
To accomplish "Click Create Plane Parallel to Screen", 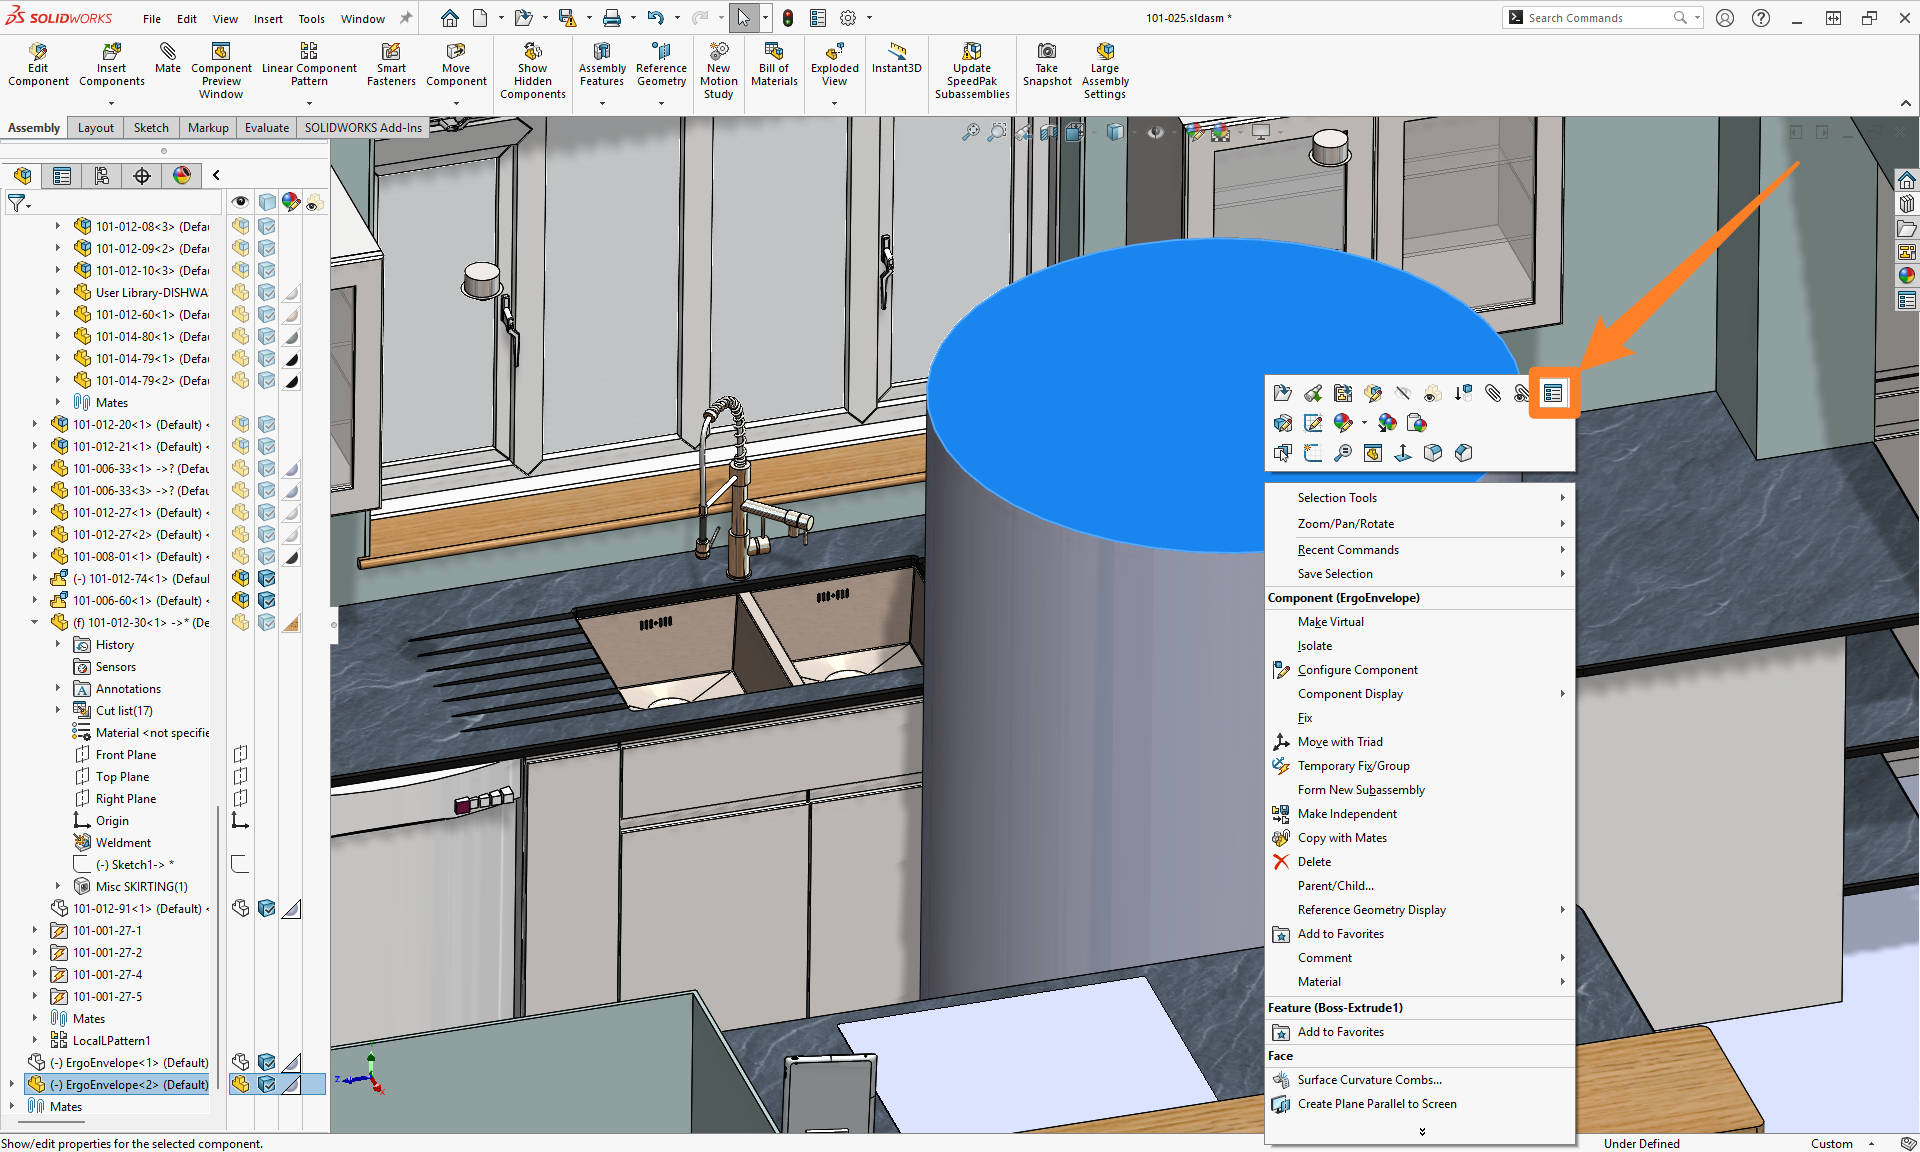I will tap(1376, 1104).
